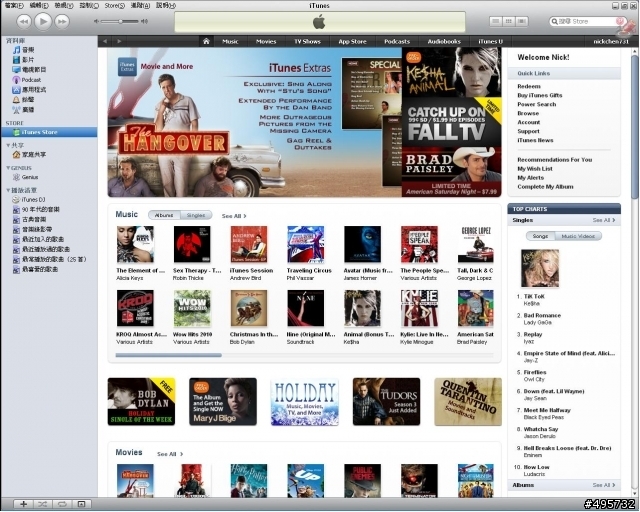Image resolution: width=640 pixels, height=512 pixels.
Task: Open the Movies store tab
Action: pos(266,41)
